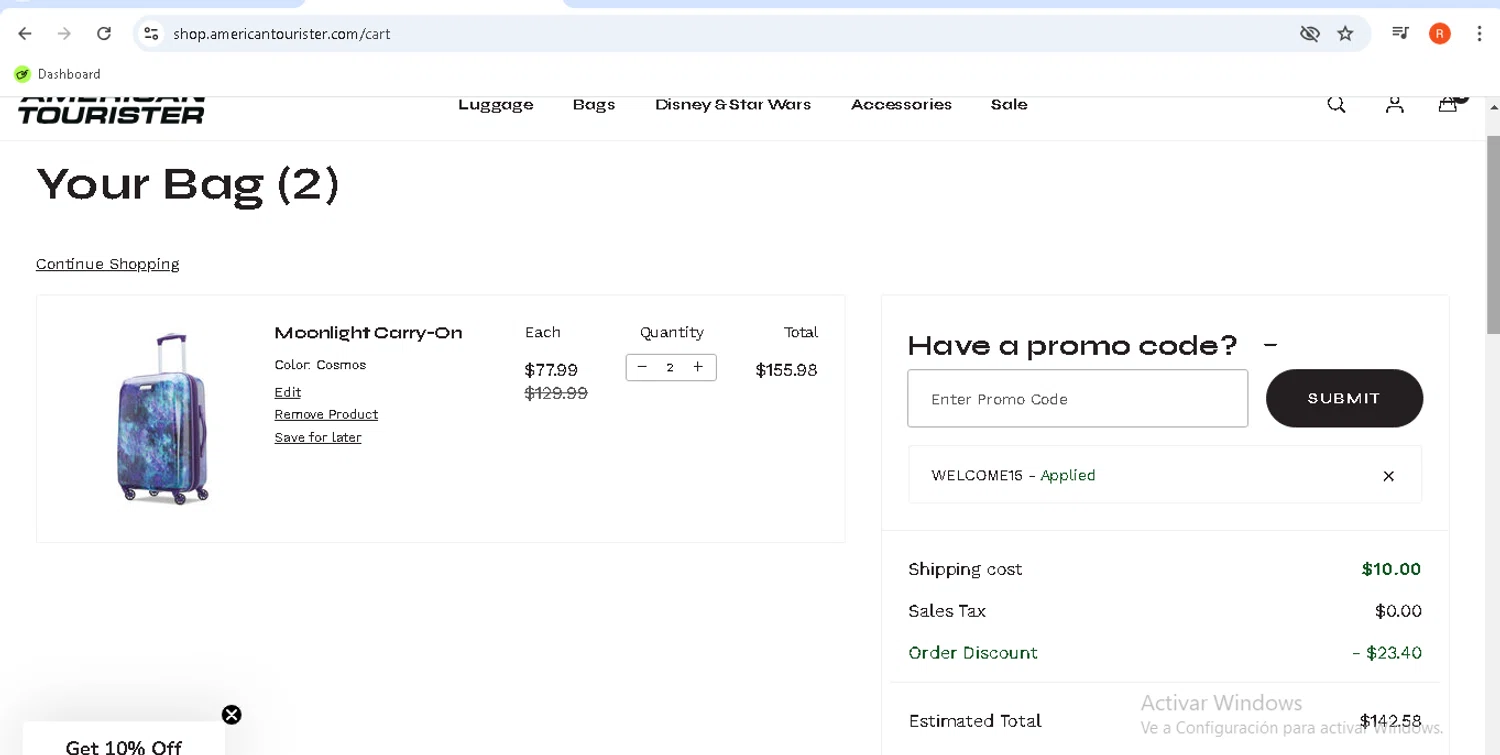
Task: Go back with the browser back arrow
Action: pos(25,34)
